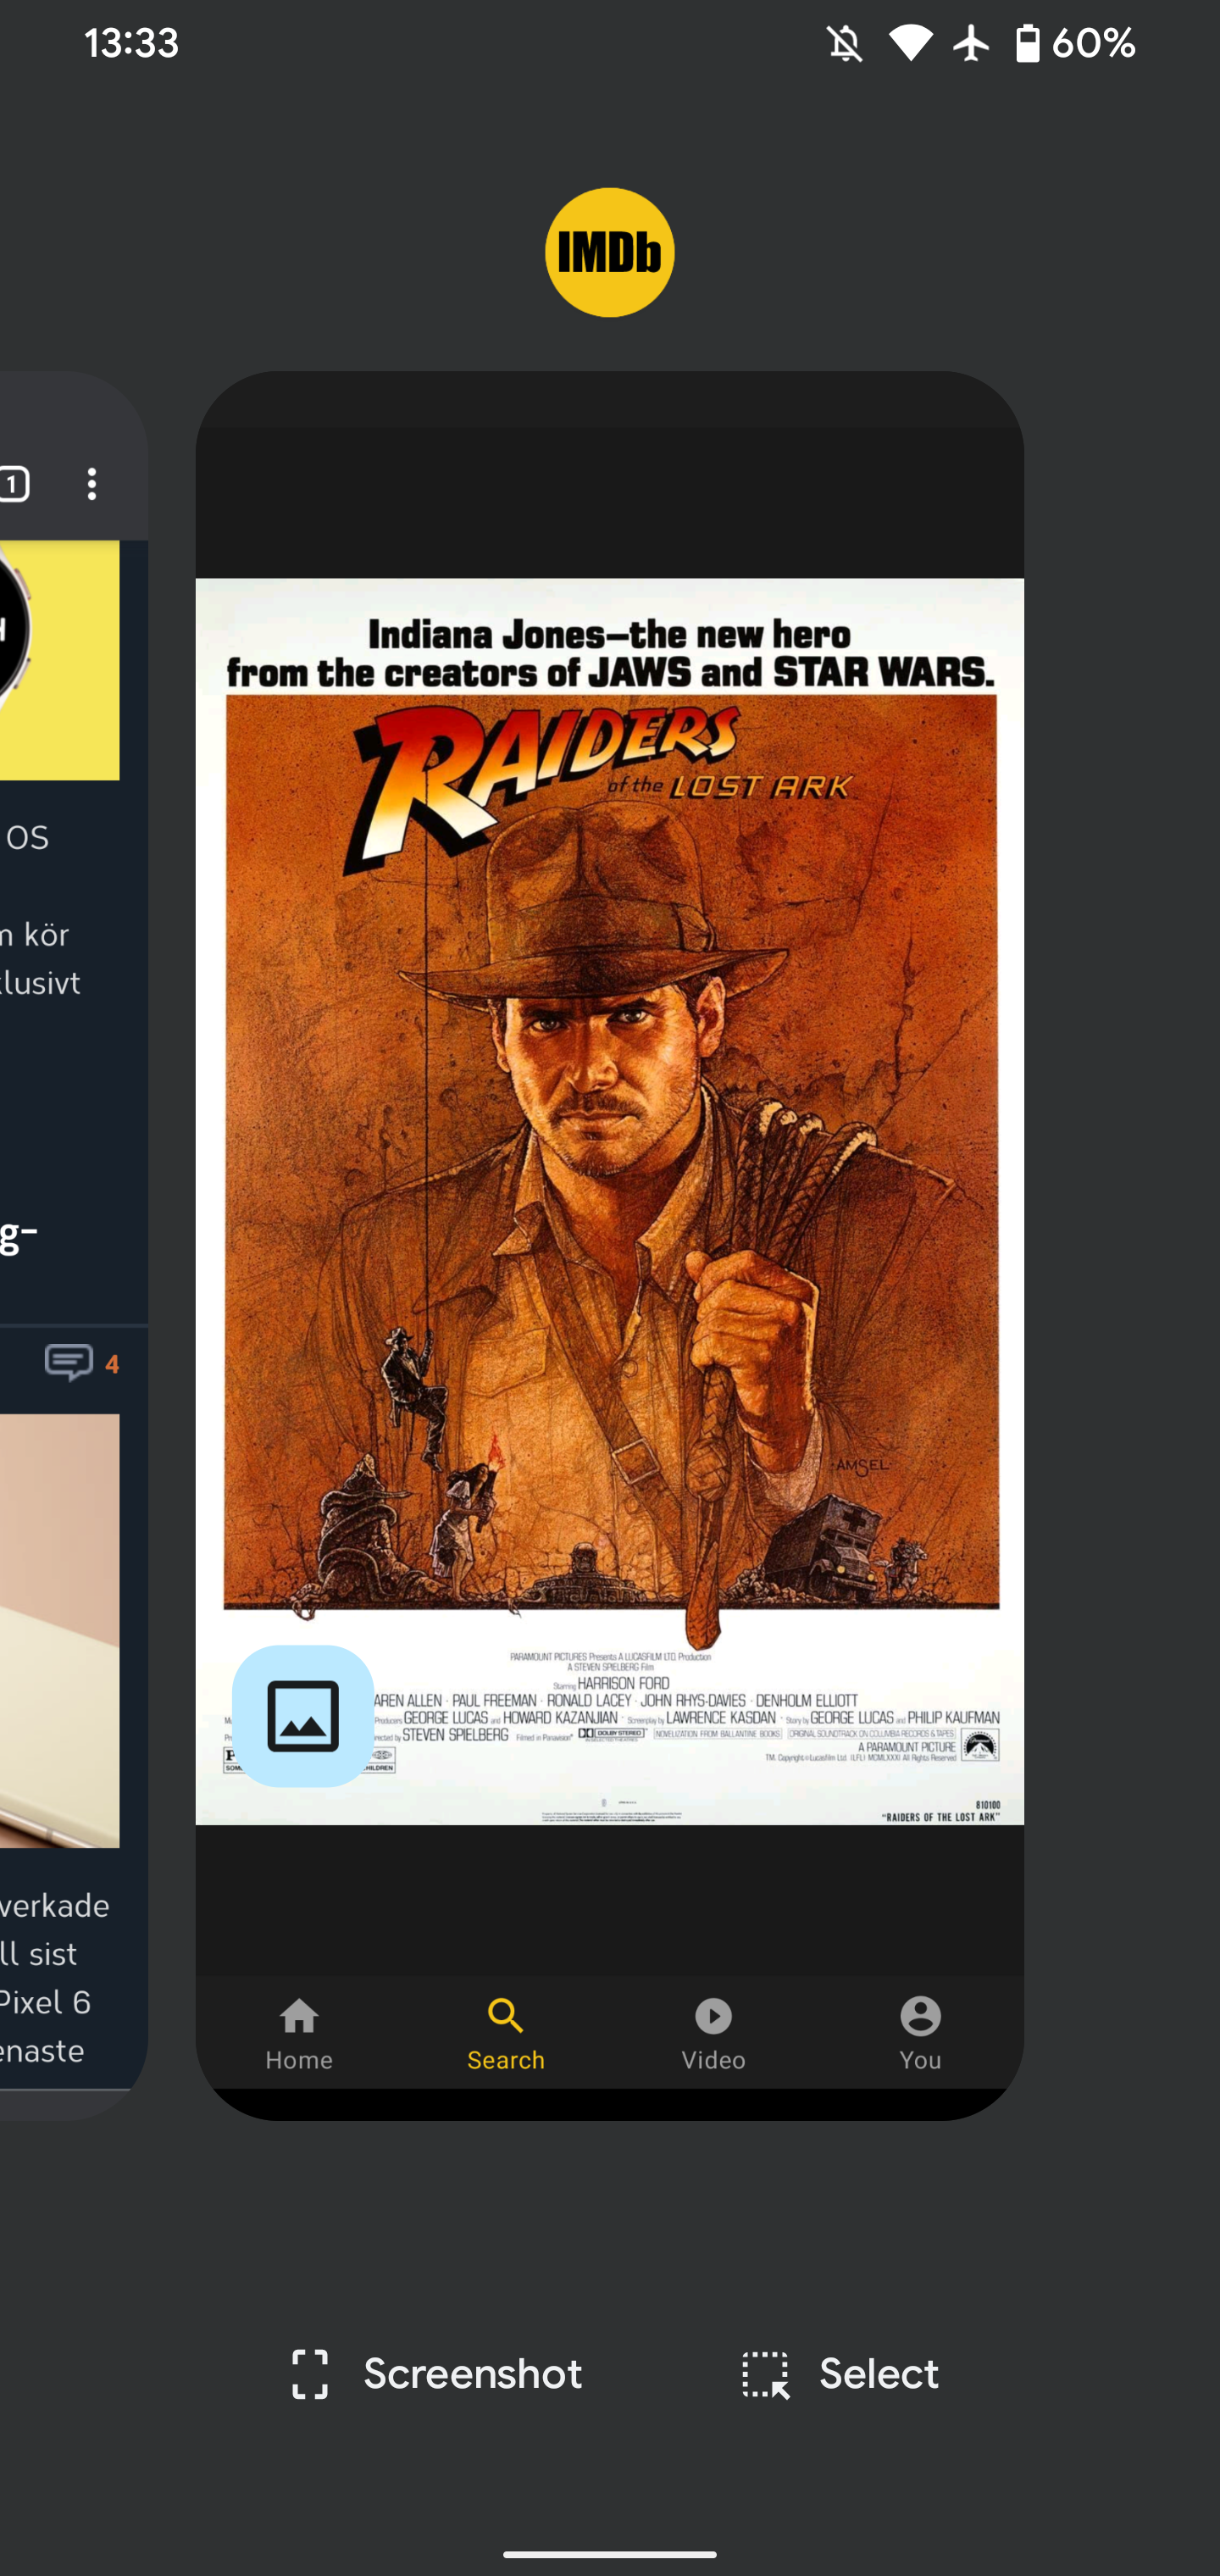Tap the tab count icon in browser card
This screenshot has width=1220, height=2576.
[x=13, y=484]
